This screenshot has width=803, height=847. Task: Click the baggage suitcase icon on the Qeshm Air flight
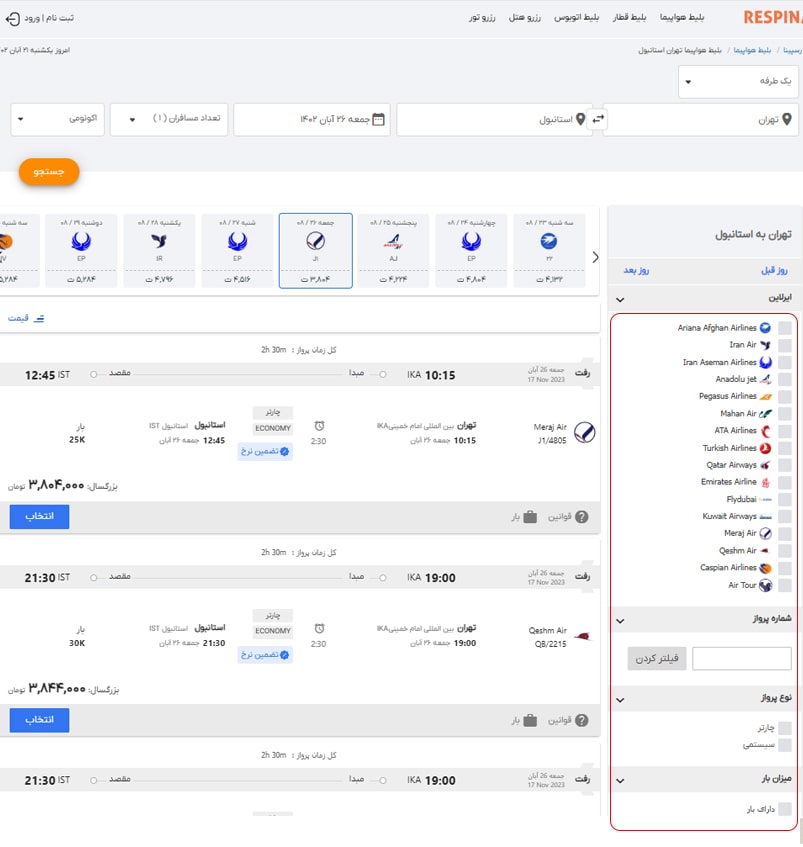(530, 719)
